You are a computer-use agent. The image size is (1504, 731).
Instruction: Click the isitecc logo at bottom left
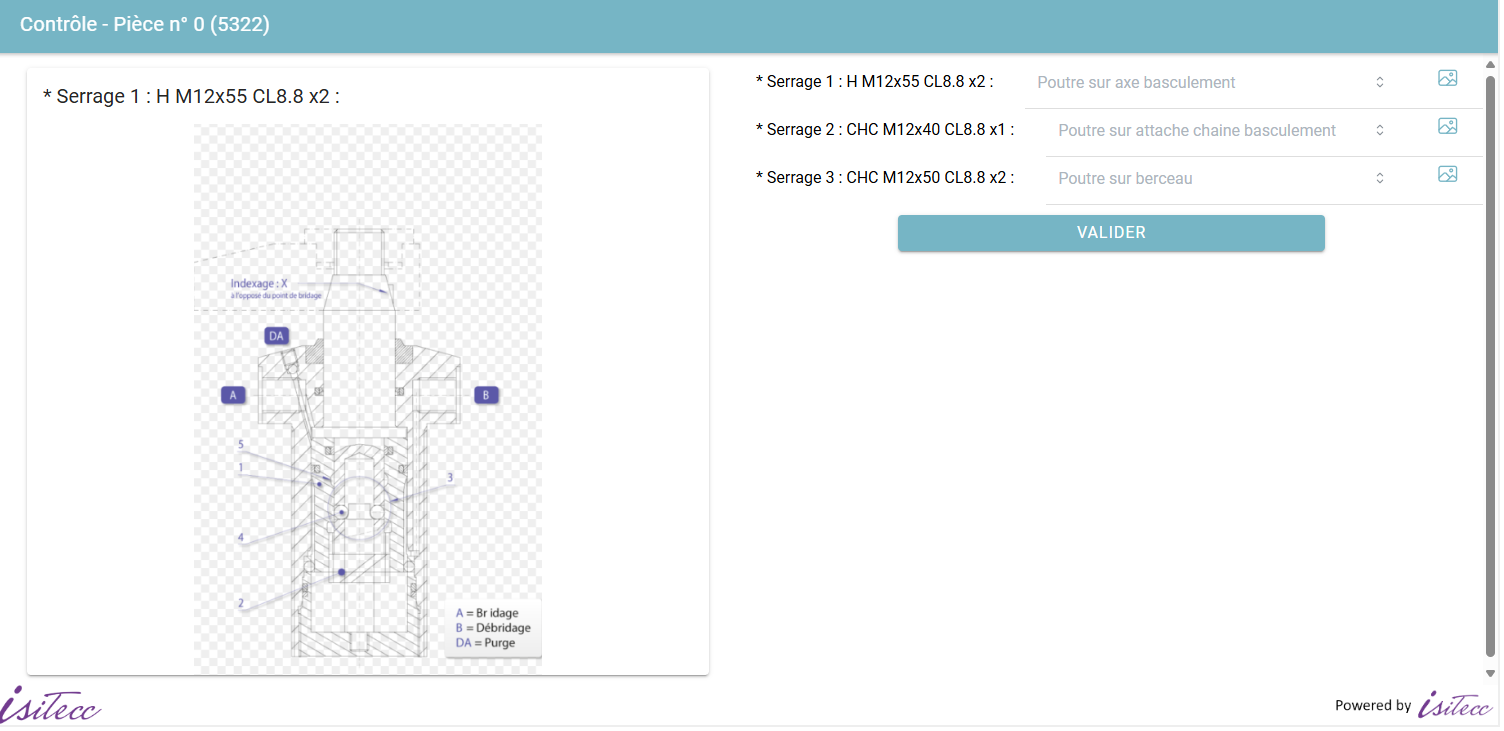tap(51, 704)
